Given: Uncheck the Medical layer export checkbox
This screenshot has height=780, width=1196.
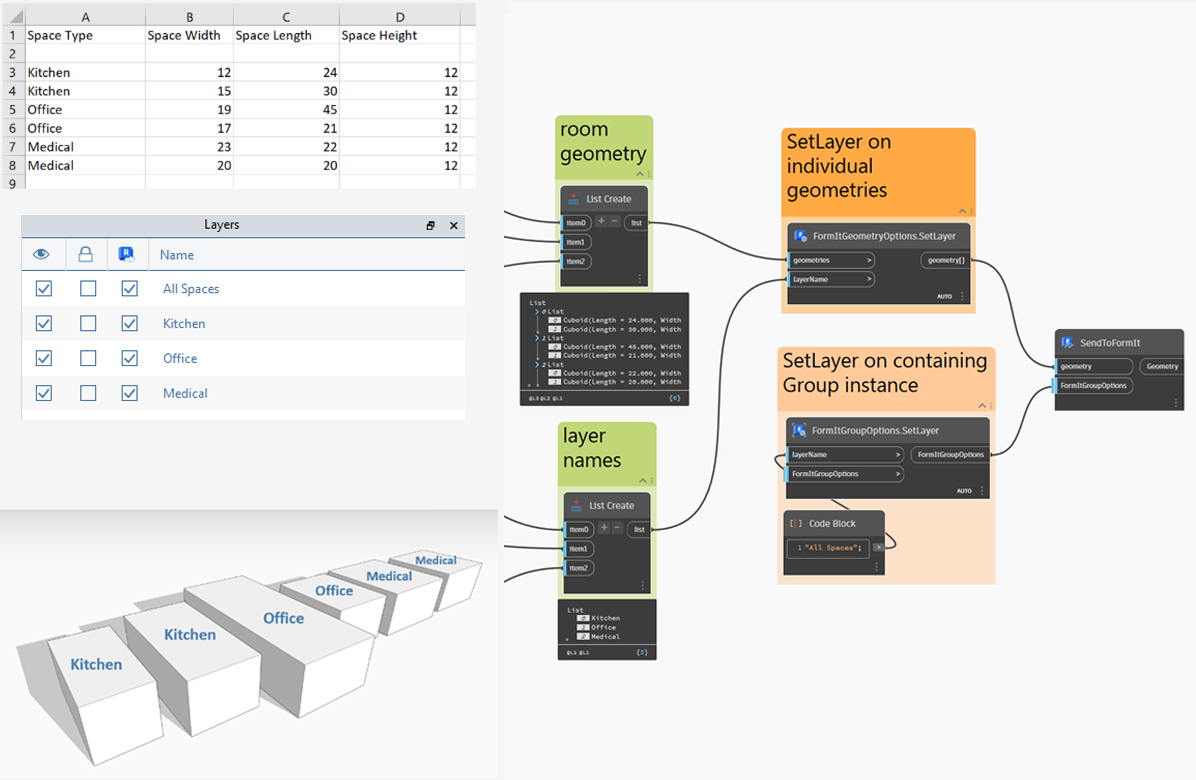Looking at the screenshot, I should tap(130, 393).
